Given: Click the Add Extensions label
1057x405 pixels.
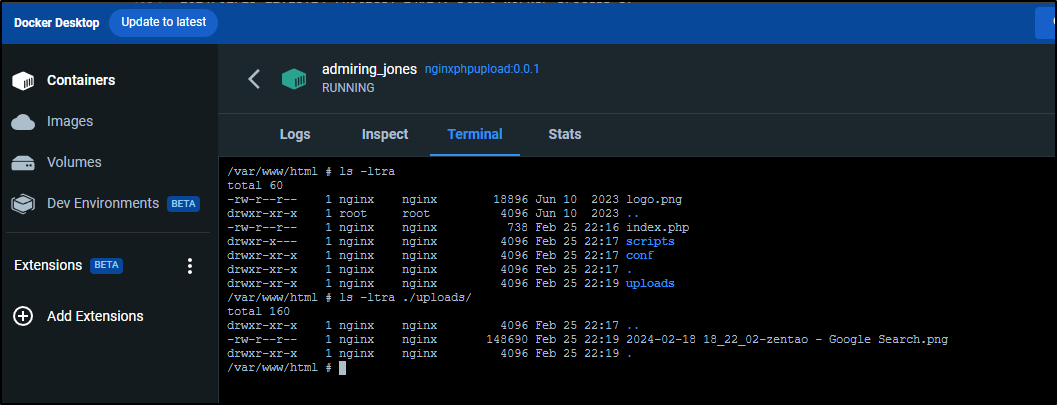Looking at the screenshot, I should (95, 316).
